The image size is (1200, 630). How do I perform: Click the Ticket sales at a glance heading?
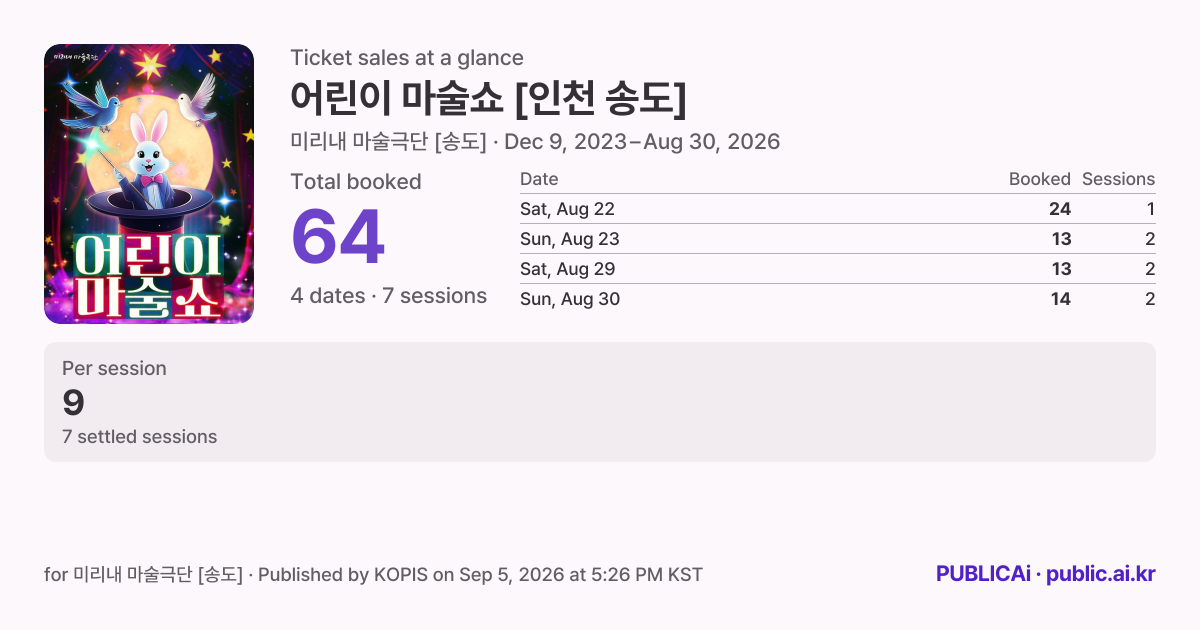tap(407, 58)
